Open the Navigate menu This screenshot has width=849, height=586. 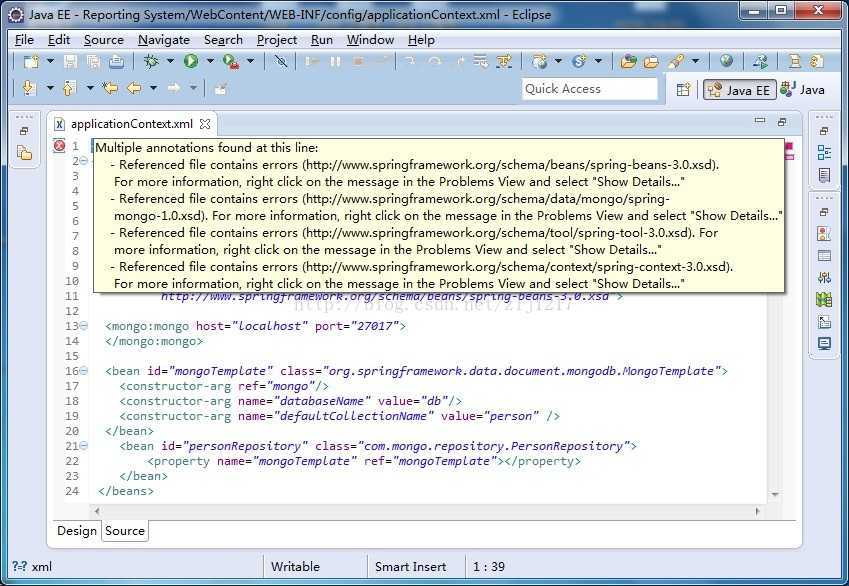click(164, 40)
